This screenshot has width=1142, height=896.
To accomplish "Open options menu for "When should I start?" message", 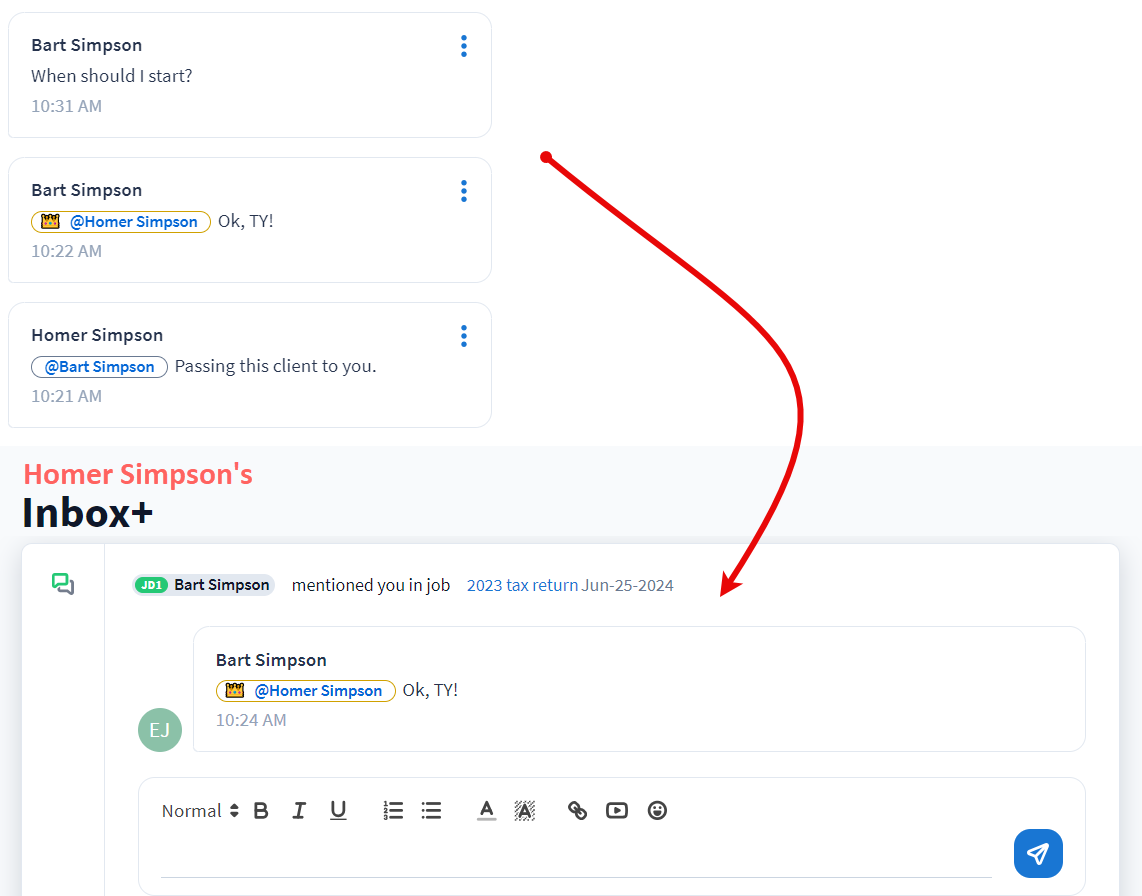I will coord(463,46).
